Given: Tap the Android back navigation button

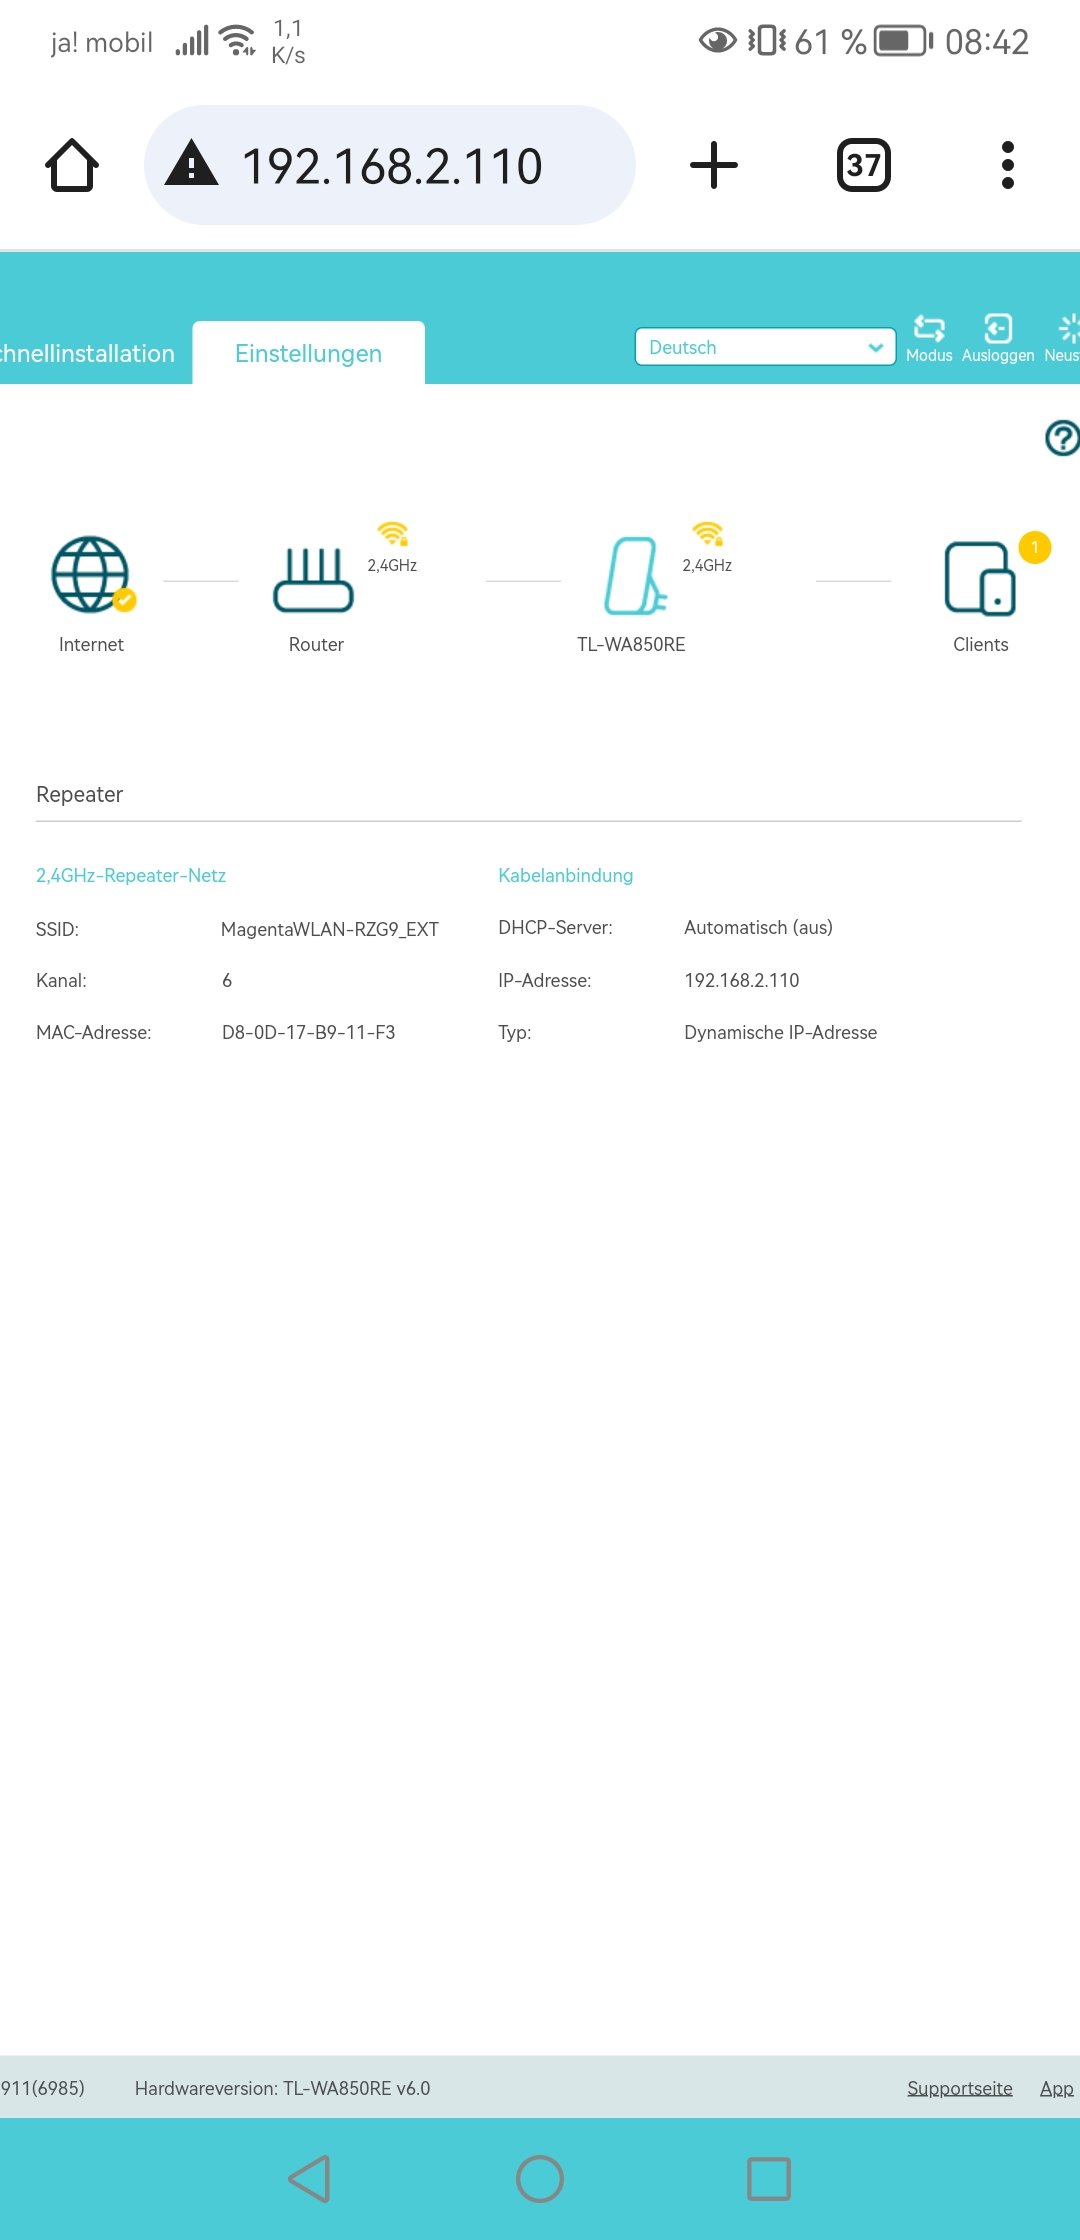Looking at the screenshot, I should pos(310,2179).
